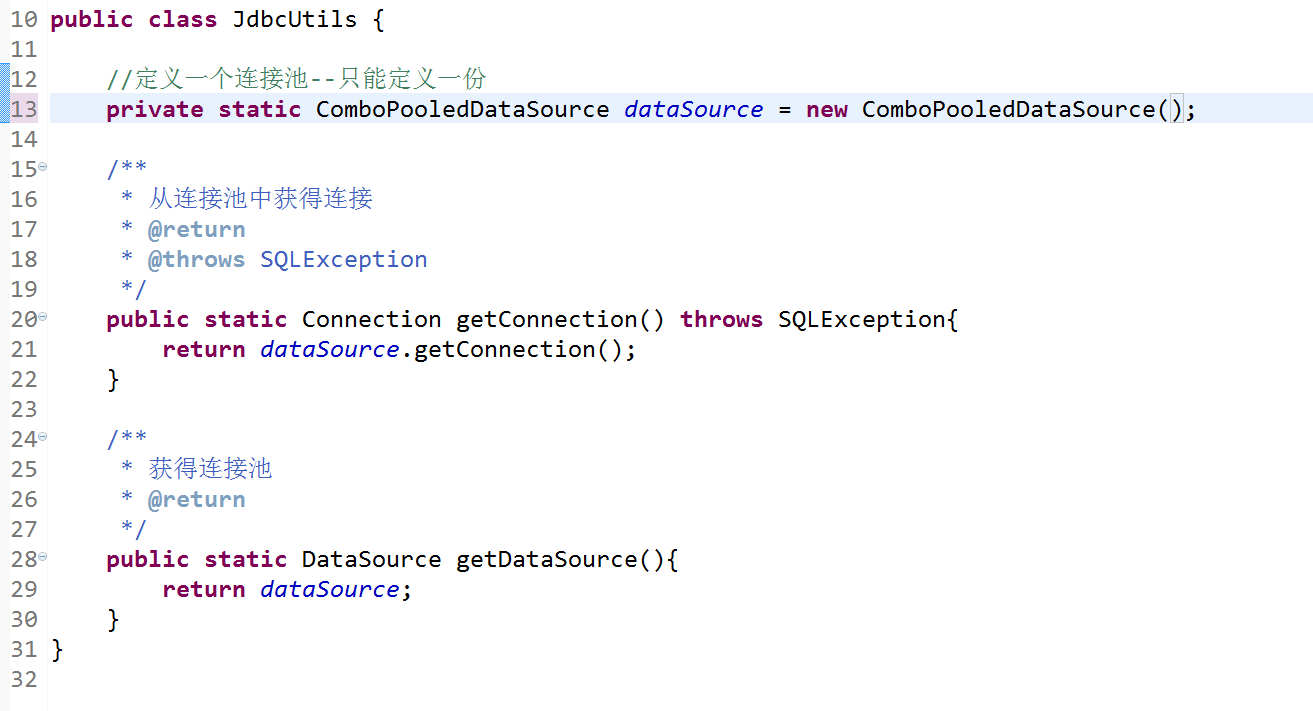The image size is (1313, 711).
Task: Collapse the getConnection method at line 20
Action: [x=43, y=317]
